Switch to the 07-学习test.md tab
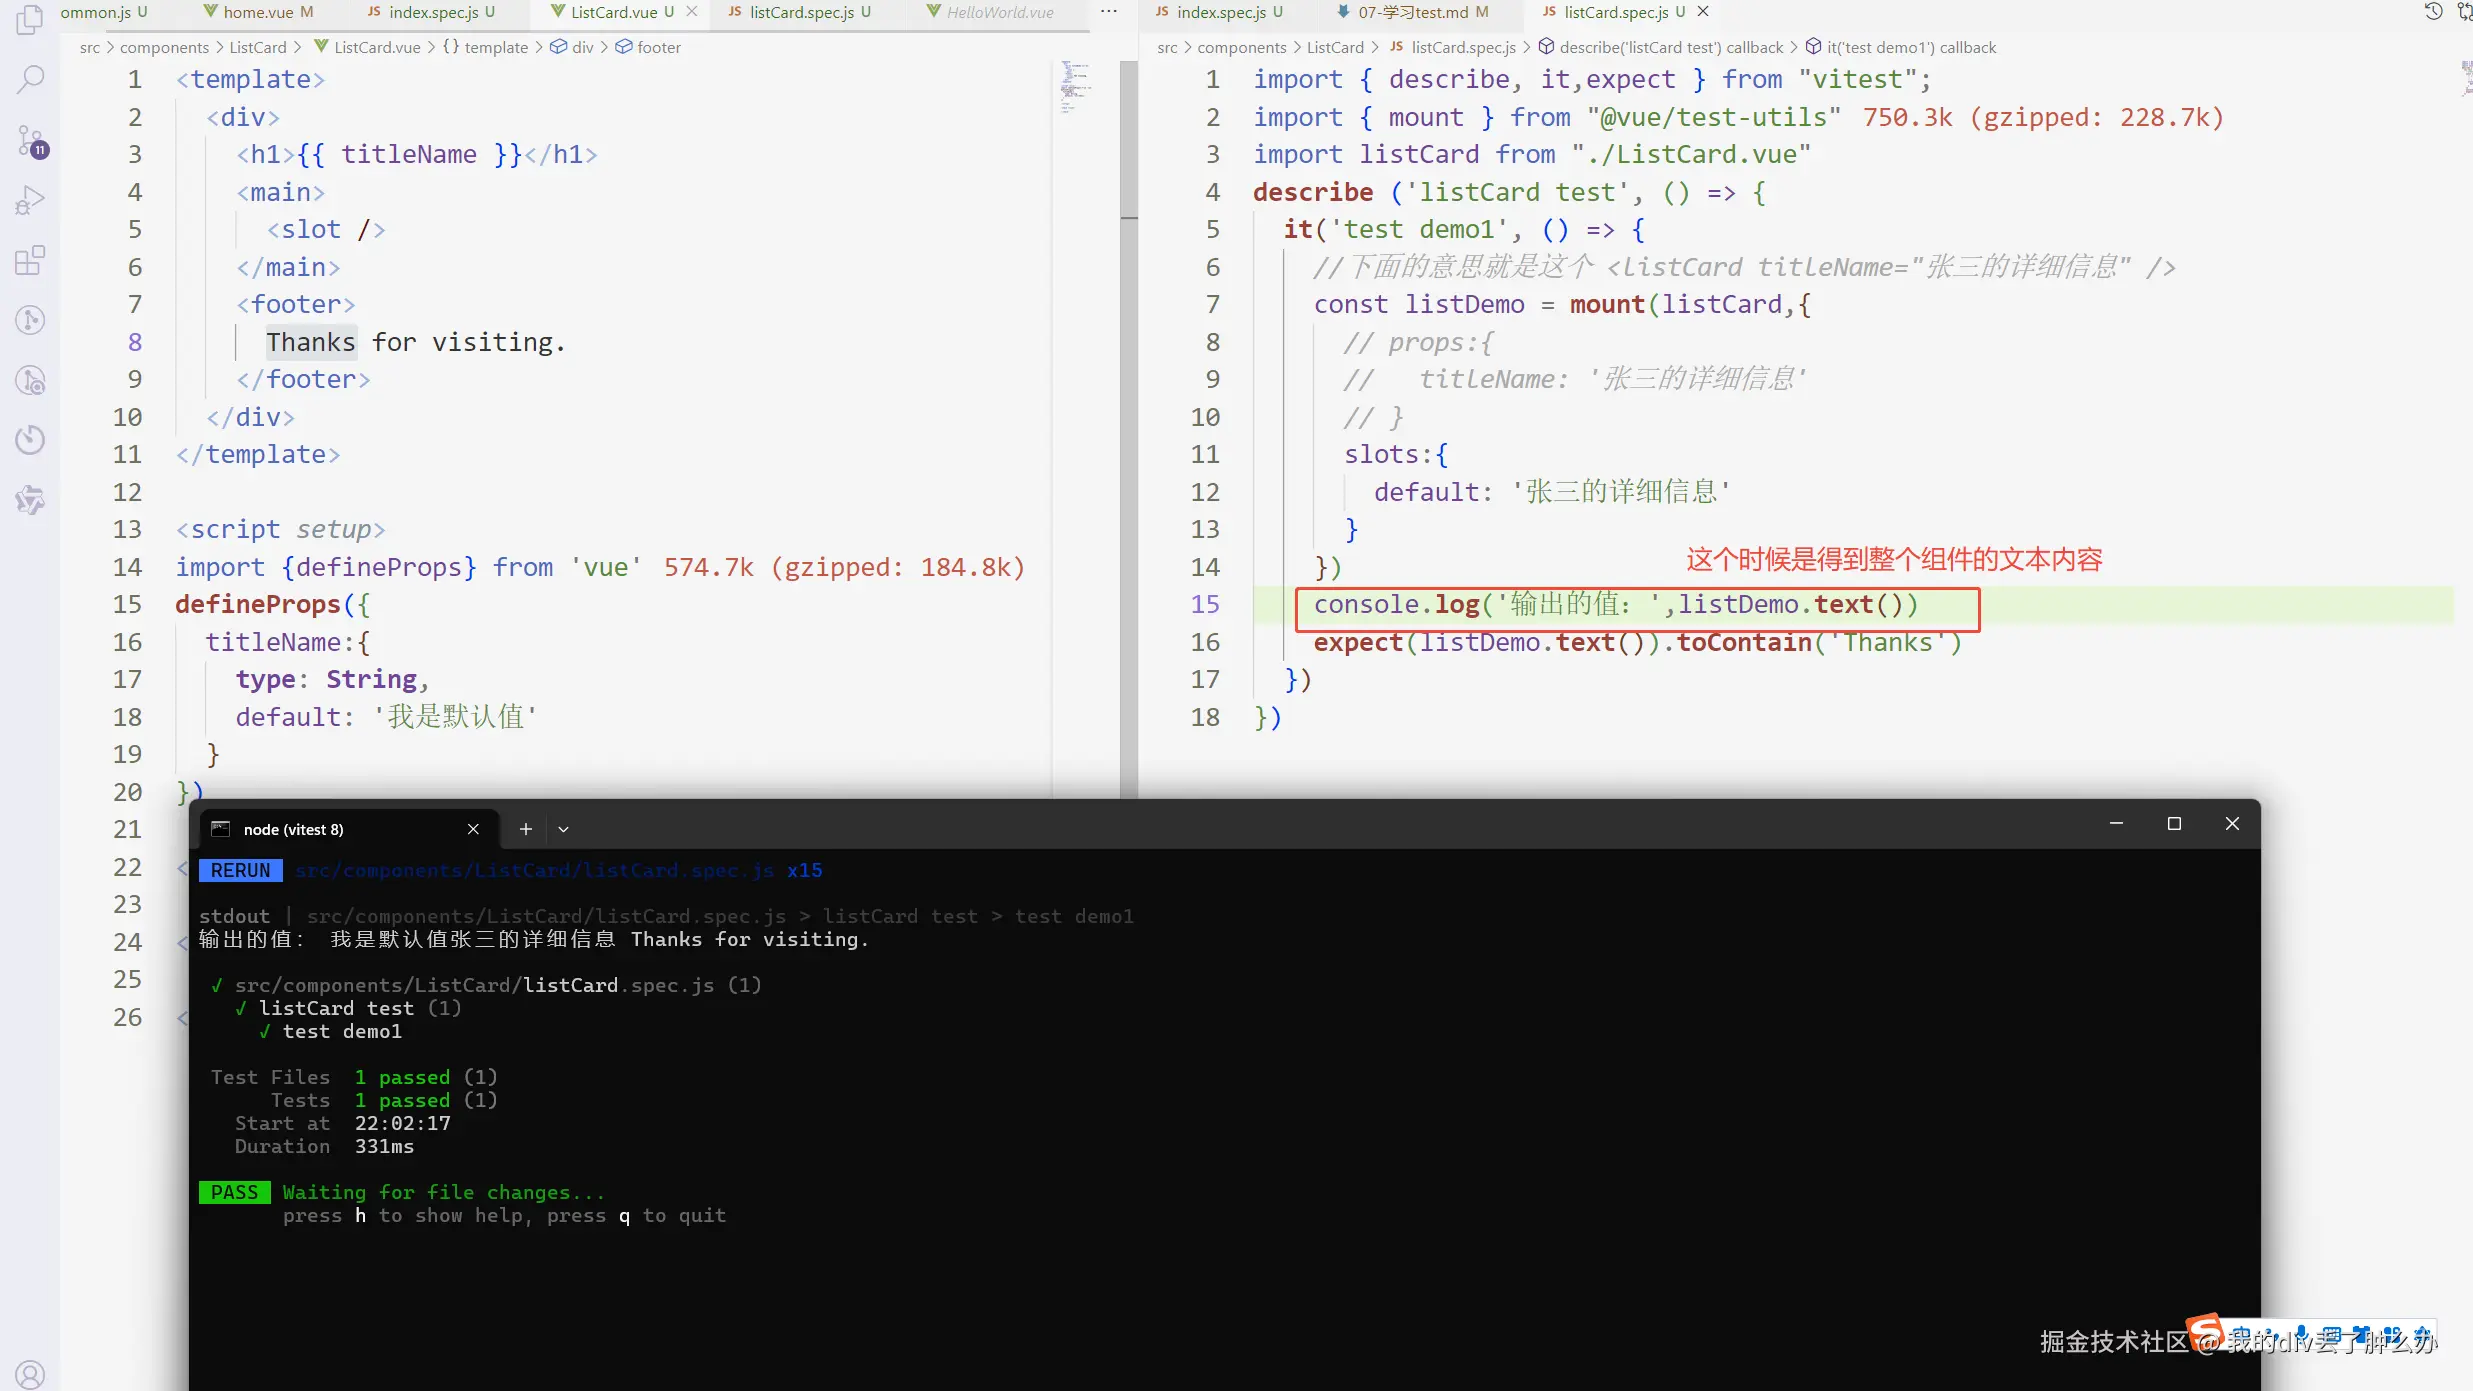 coord(1412,12)
